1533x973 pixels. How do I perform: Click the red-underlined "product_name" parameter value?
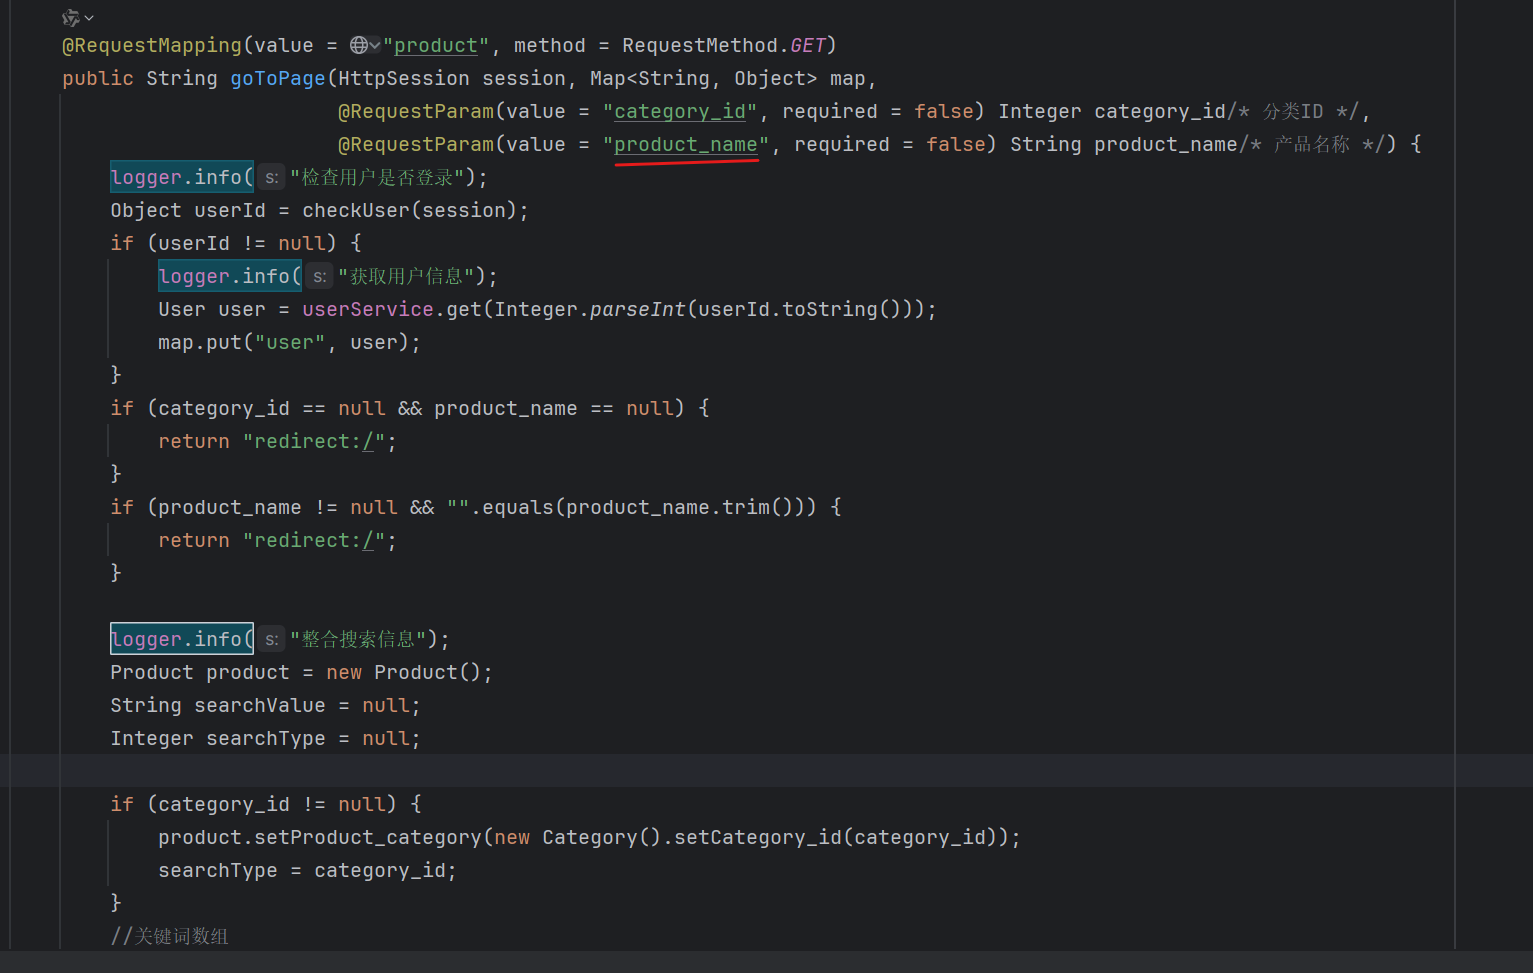pos(685,144)
